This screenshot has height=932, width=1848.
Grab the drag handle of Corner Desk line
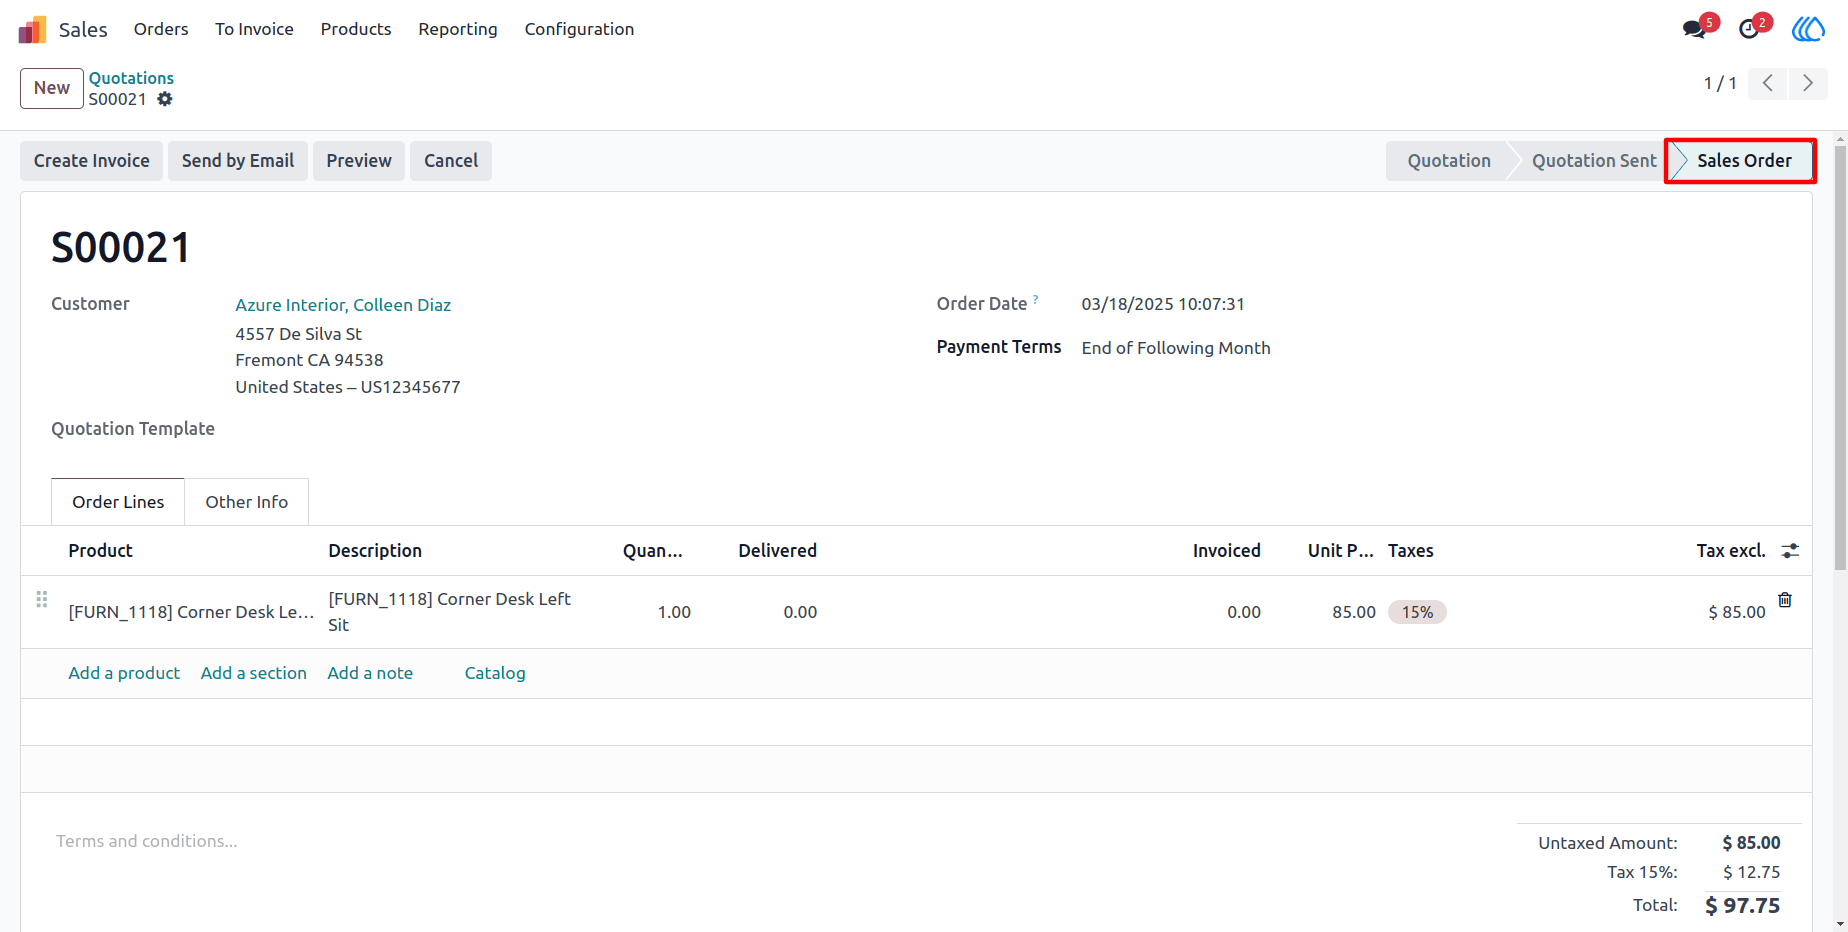coord(42,599)
